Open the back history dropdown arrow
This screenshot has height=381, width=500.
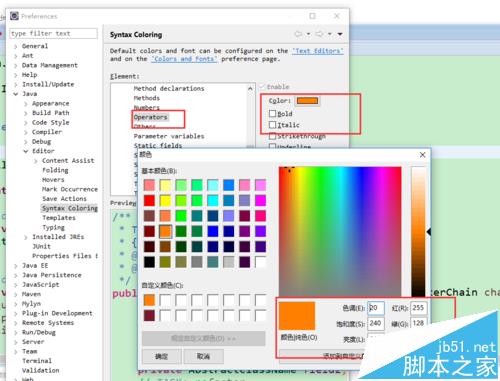[x=308, y=34]
